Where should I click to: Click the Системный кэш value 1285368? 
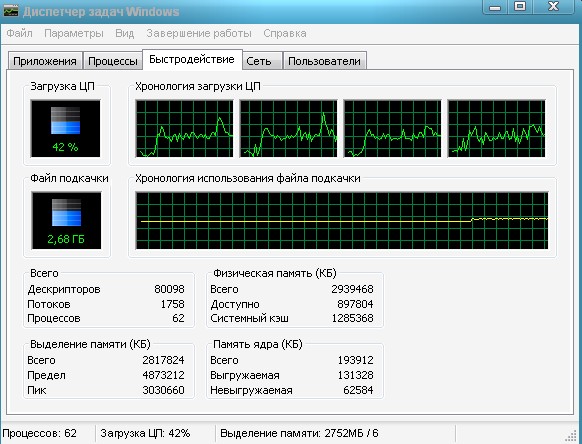[x=352, y=318]
